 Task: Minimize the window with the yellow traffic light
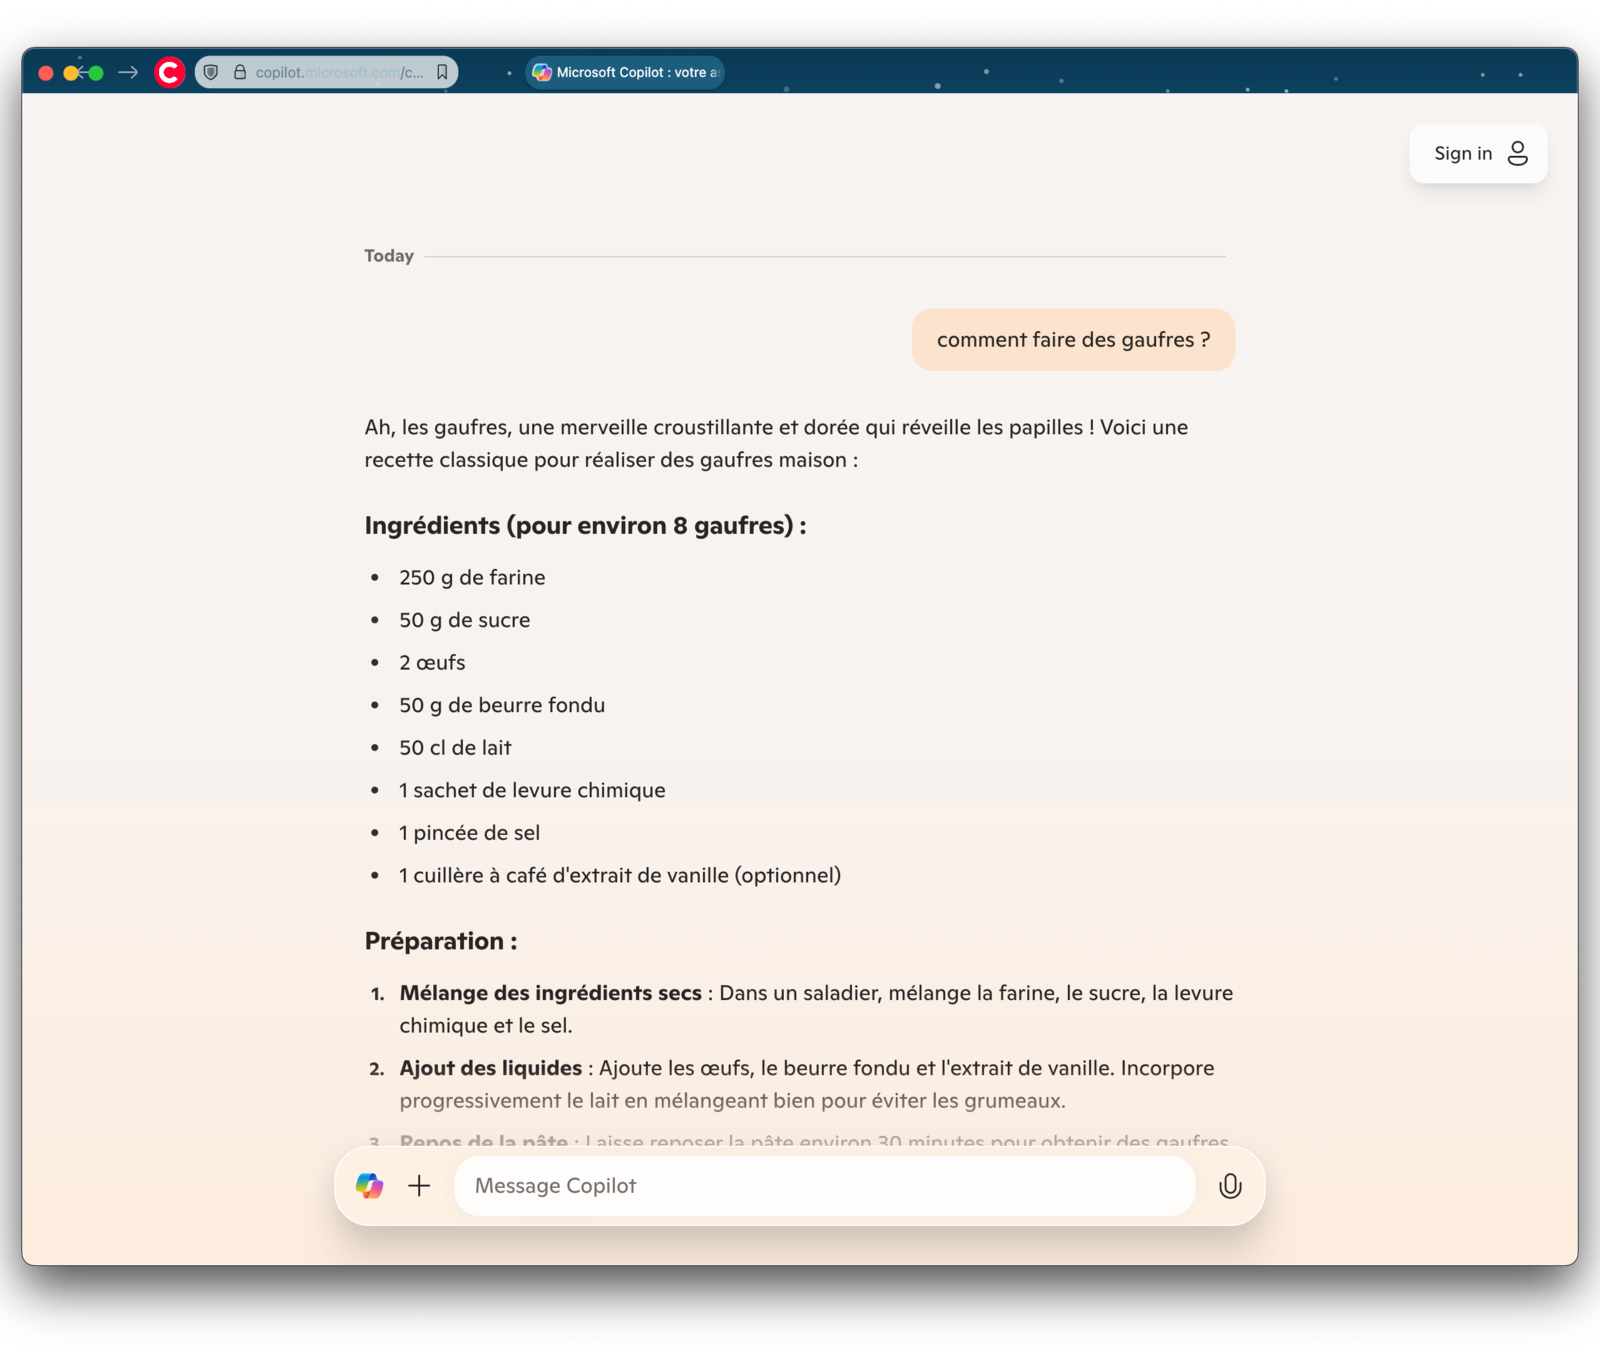[x=70, y=71]
